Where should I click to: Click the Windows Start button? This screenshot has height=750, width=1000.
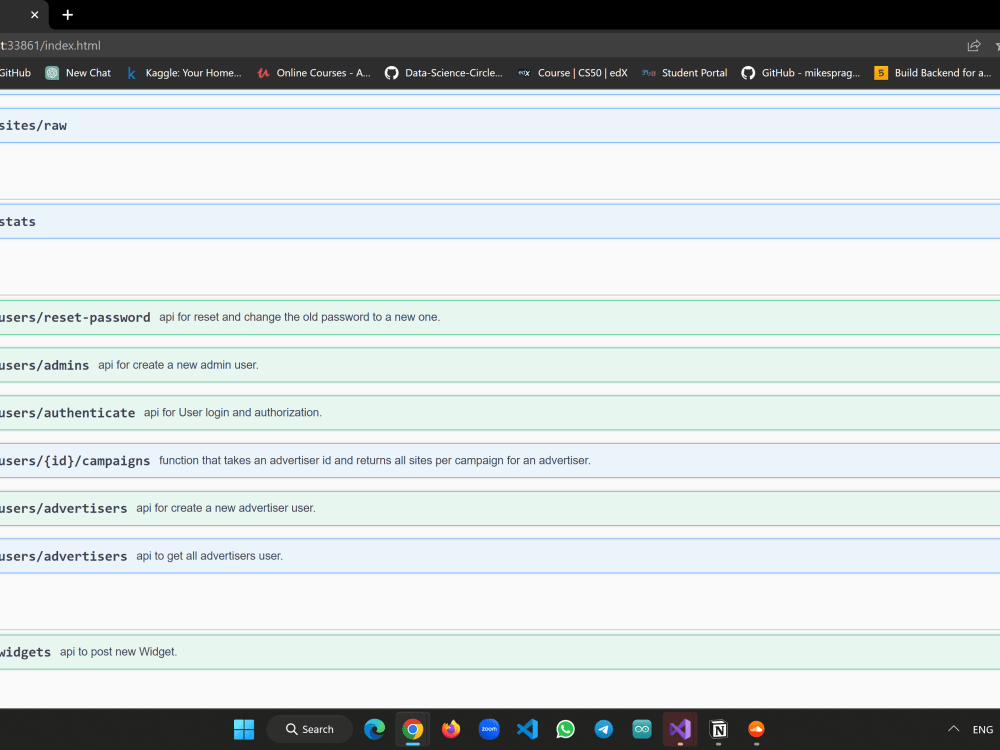click(x=243, y=729)
